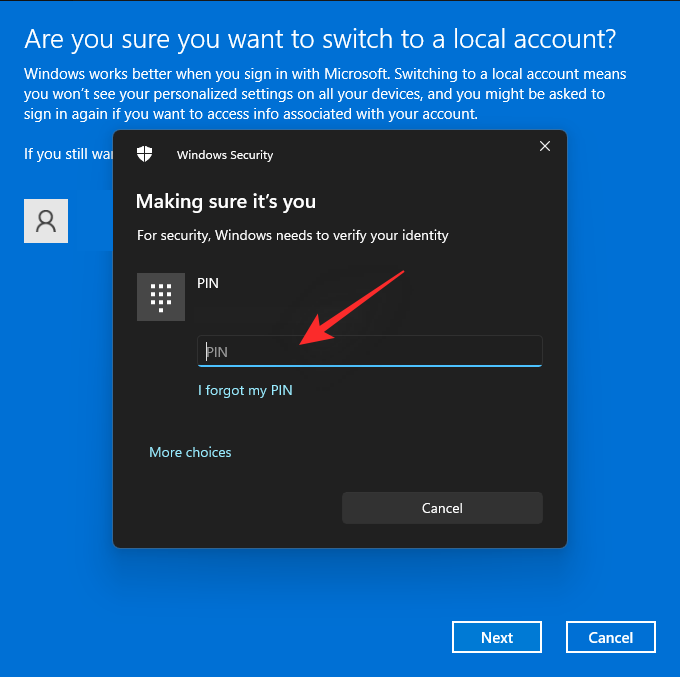Image resolution: width=680 pixels, height=677 pixels.
Task: Click the verify your identity message
Action: coord(293,235)
